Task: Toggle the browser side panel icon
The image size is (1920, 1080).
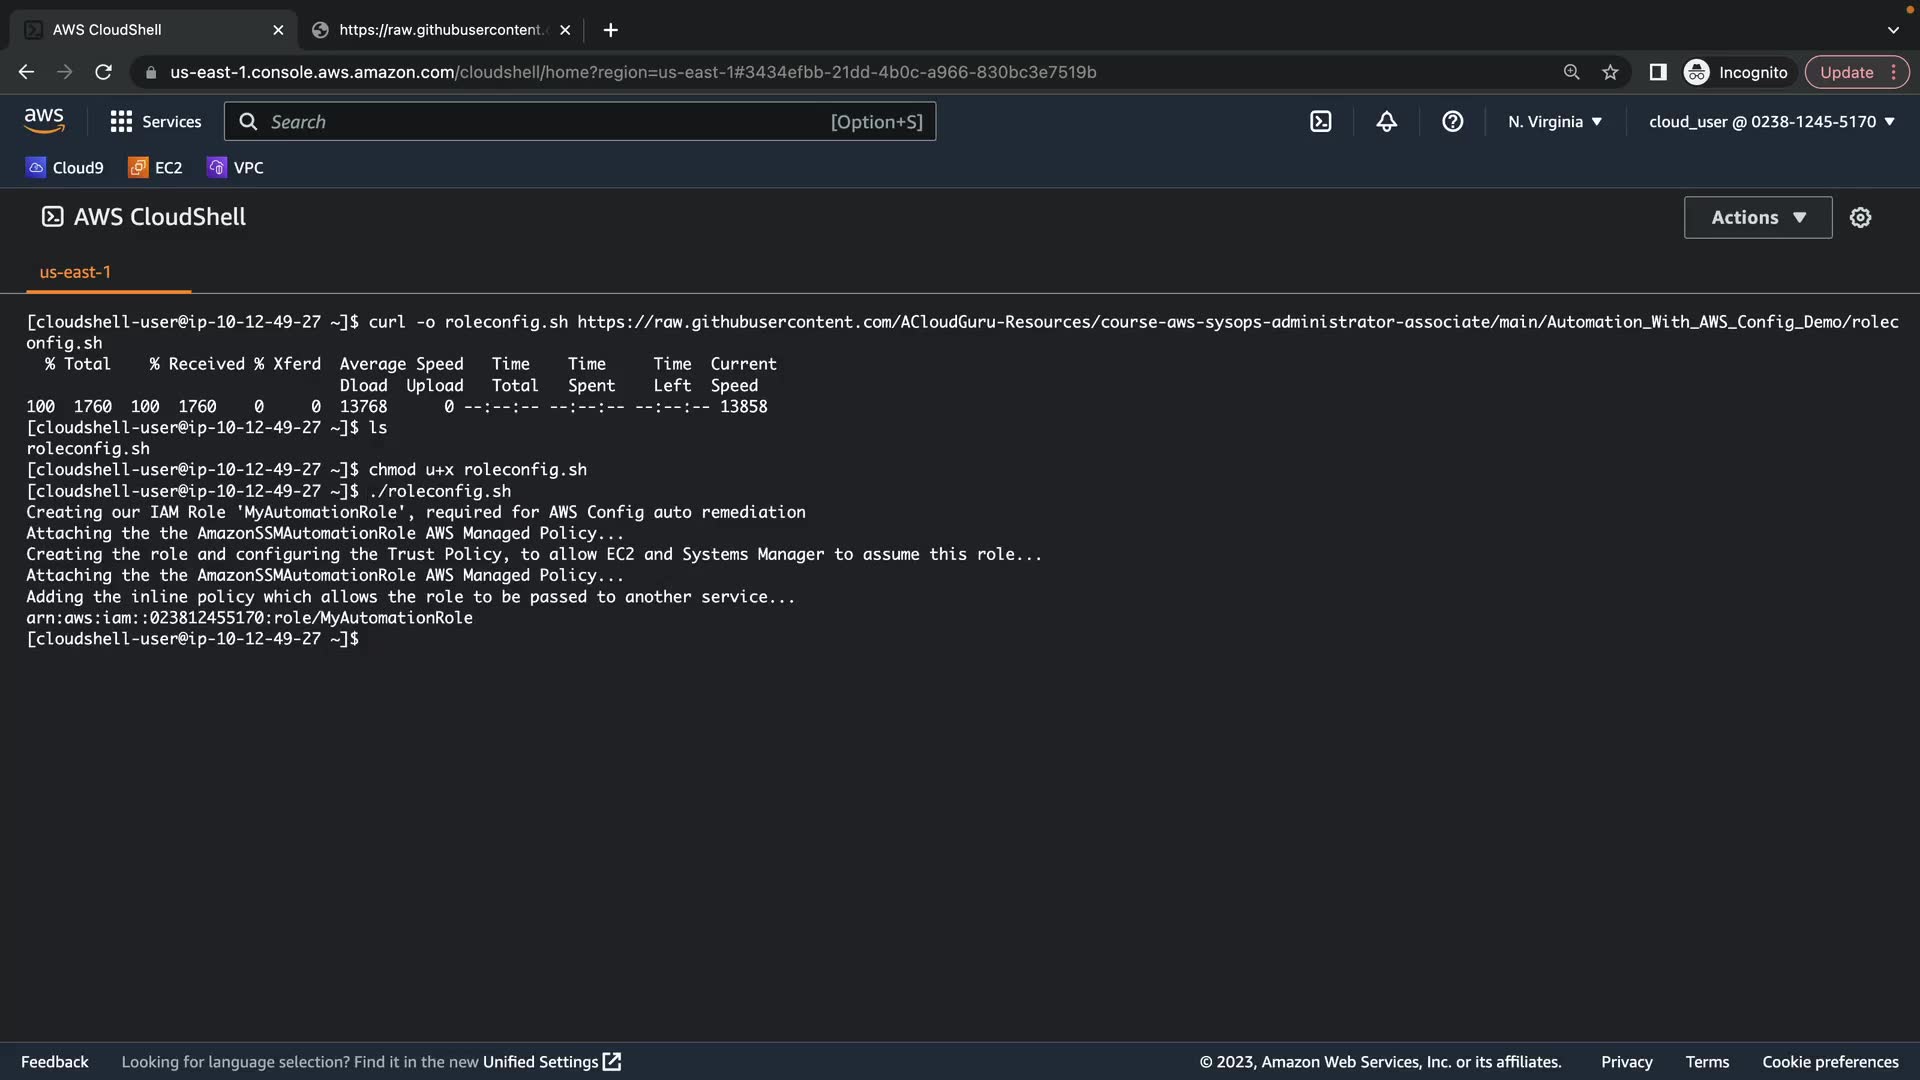Action: tap(1657, 72)
